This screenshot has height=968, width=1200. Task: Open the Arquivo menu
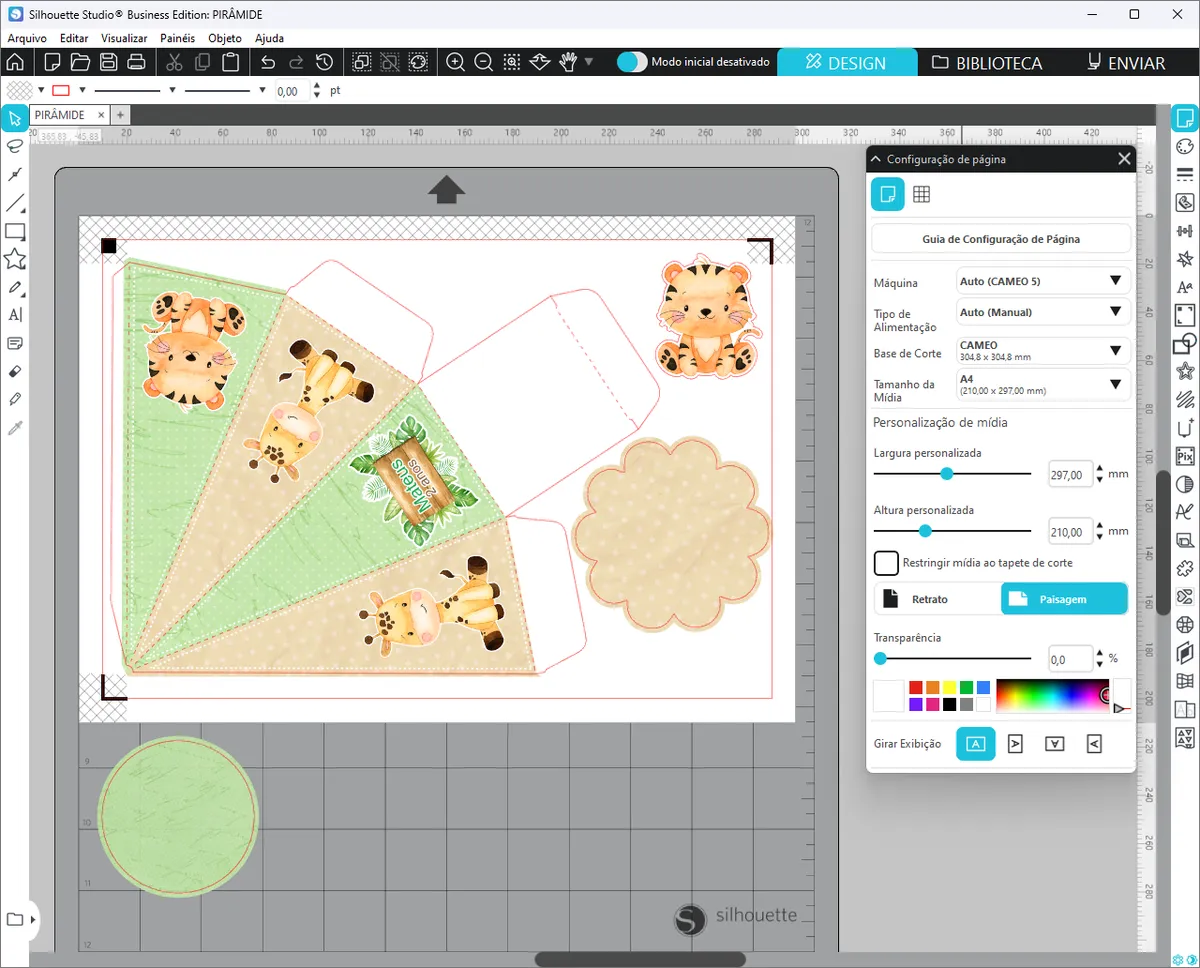27,38
